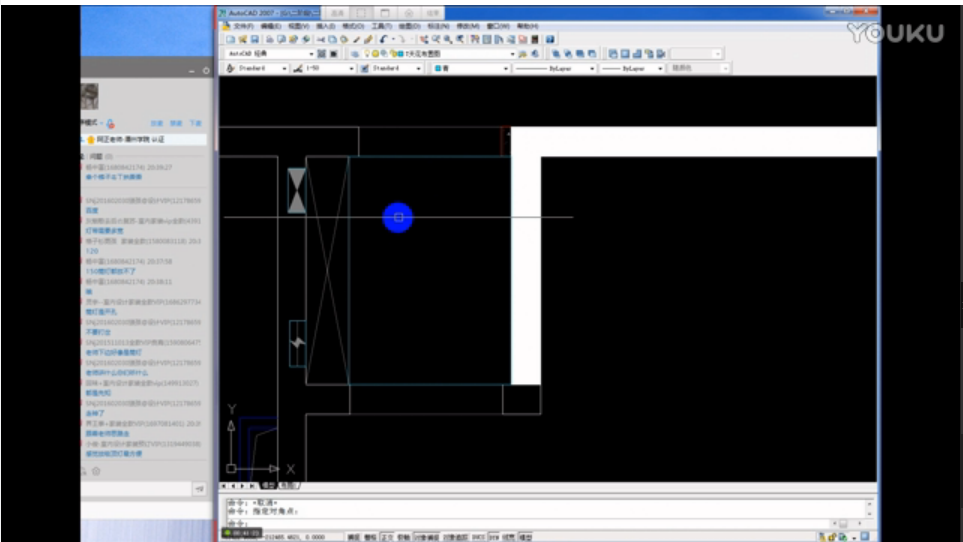Click the Dimension Style icon beside the 1-50 box
Screen dimensions: 963x542
[x=298, y=68]
